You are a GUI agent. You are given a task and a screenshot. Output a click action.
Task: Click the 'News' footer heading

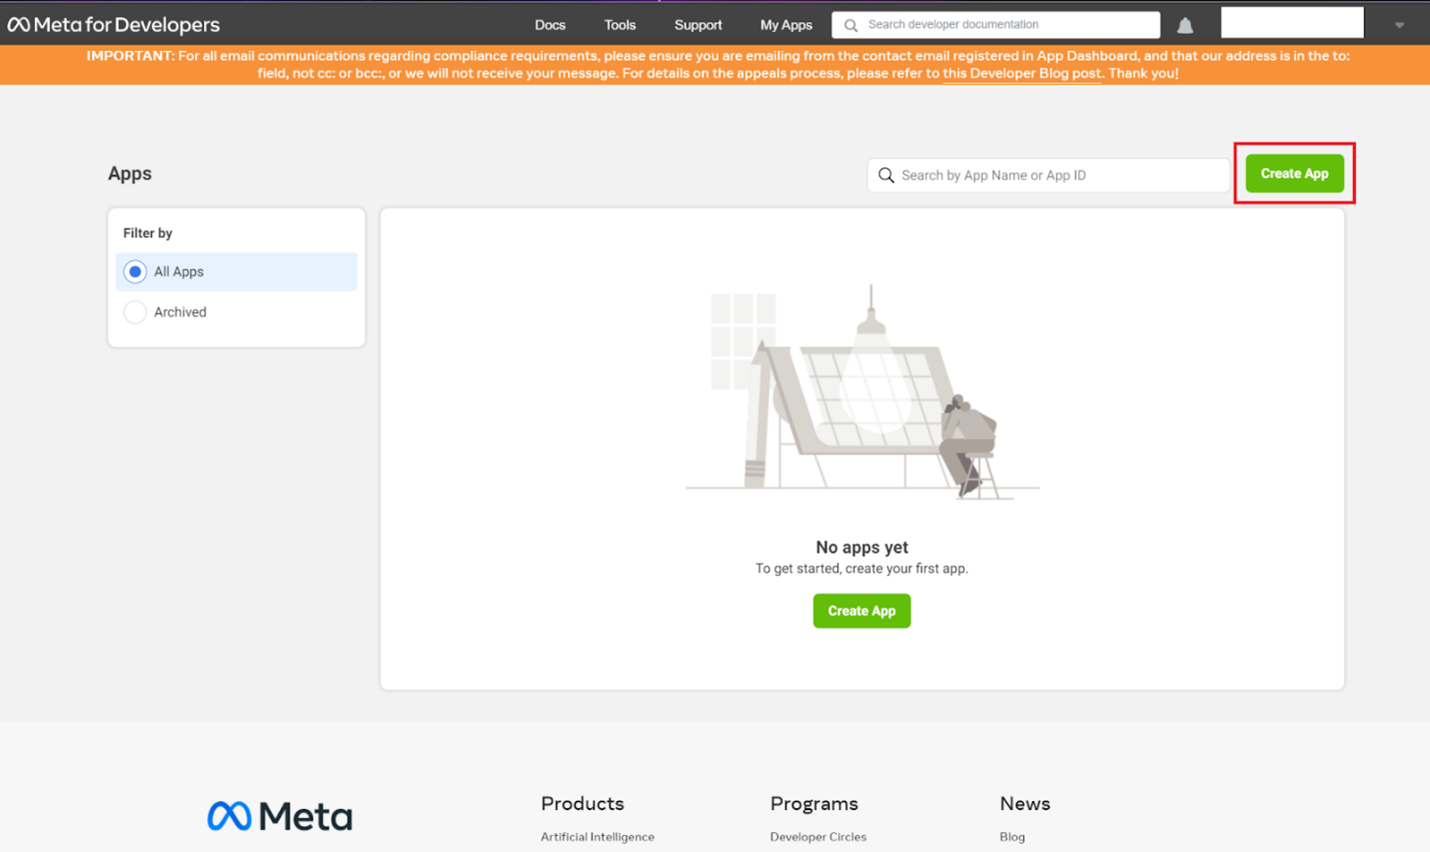pyautogui.click(x=1025, y=803)
